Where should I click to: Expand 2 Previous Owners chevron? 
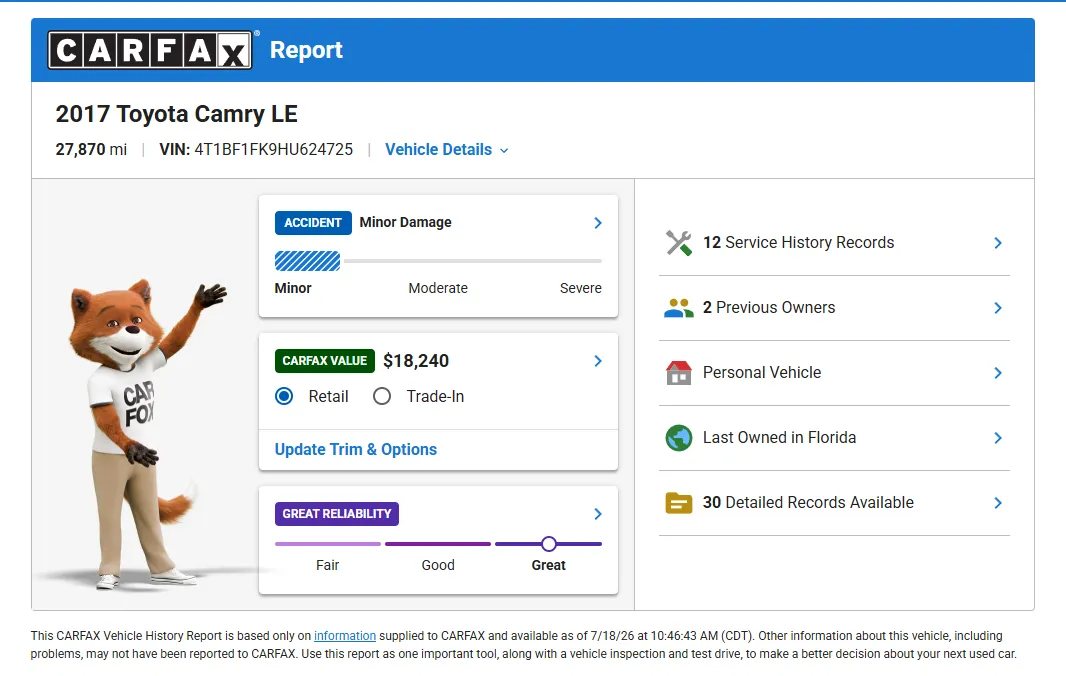pyautogui.click(x=997, y=308)
